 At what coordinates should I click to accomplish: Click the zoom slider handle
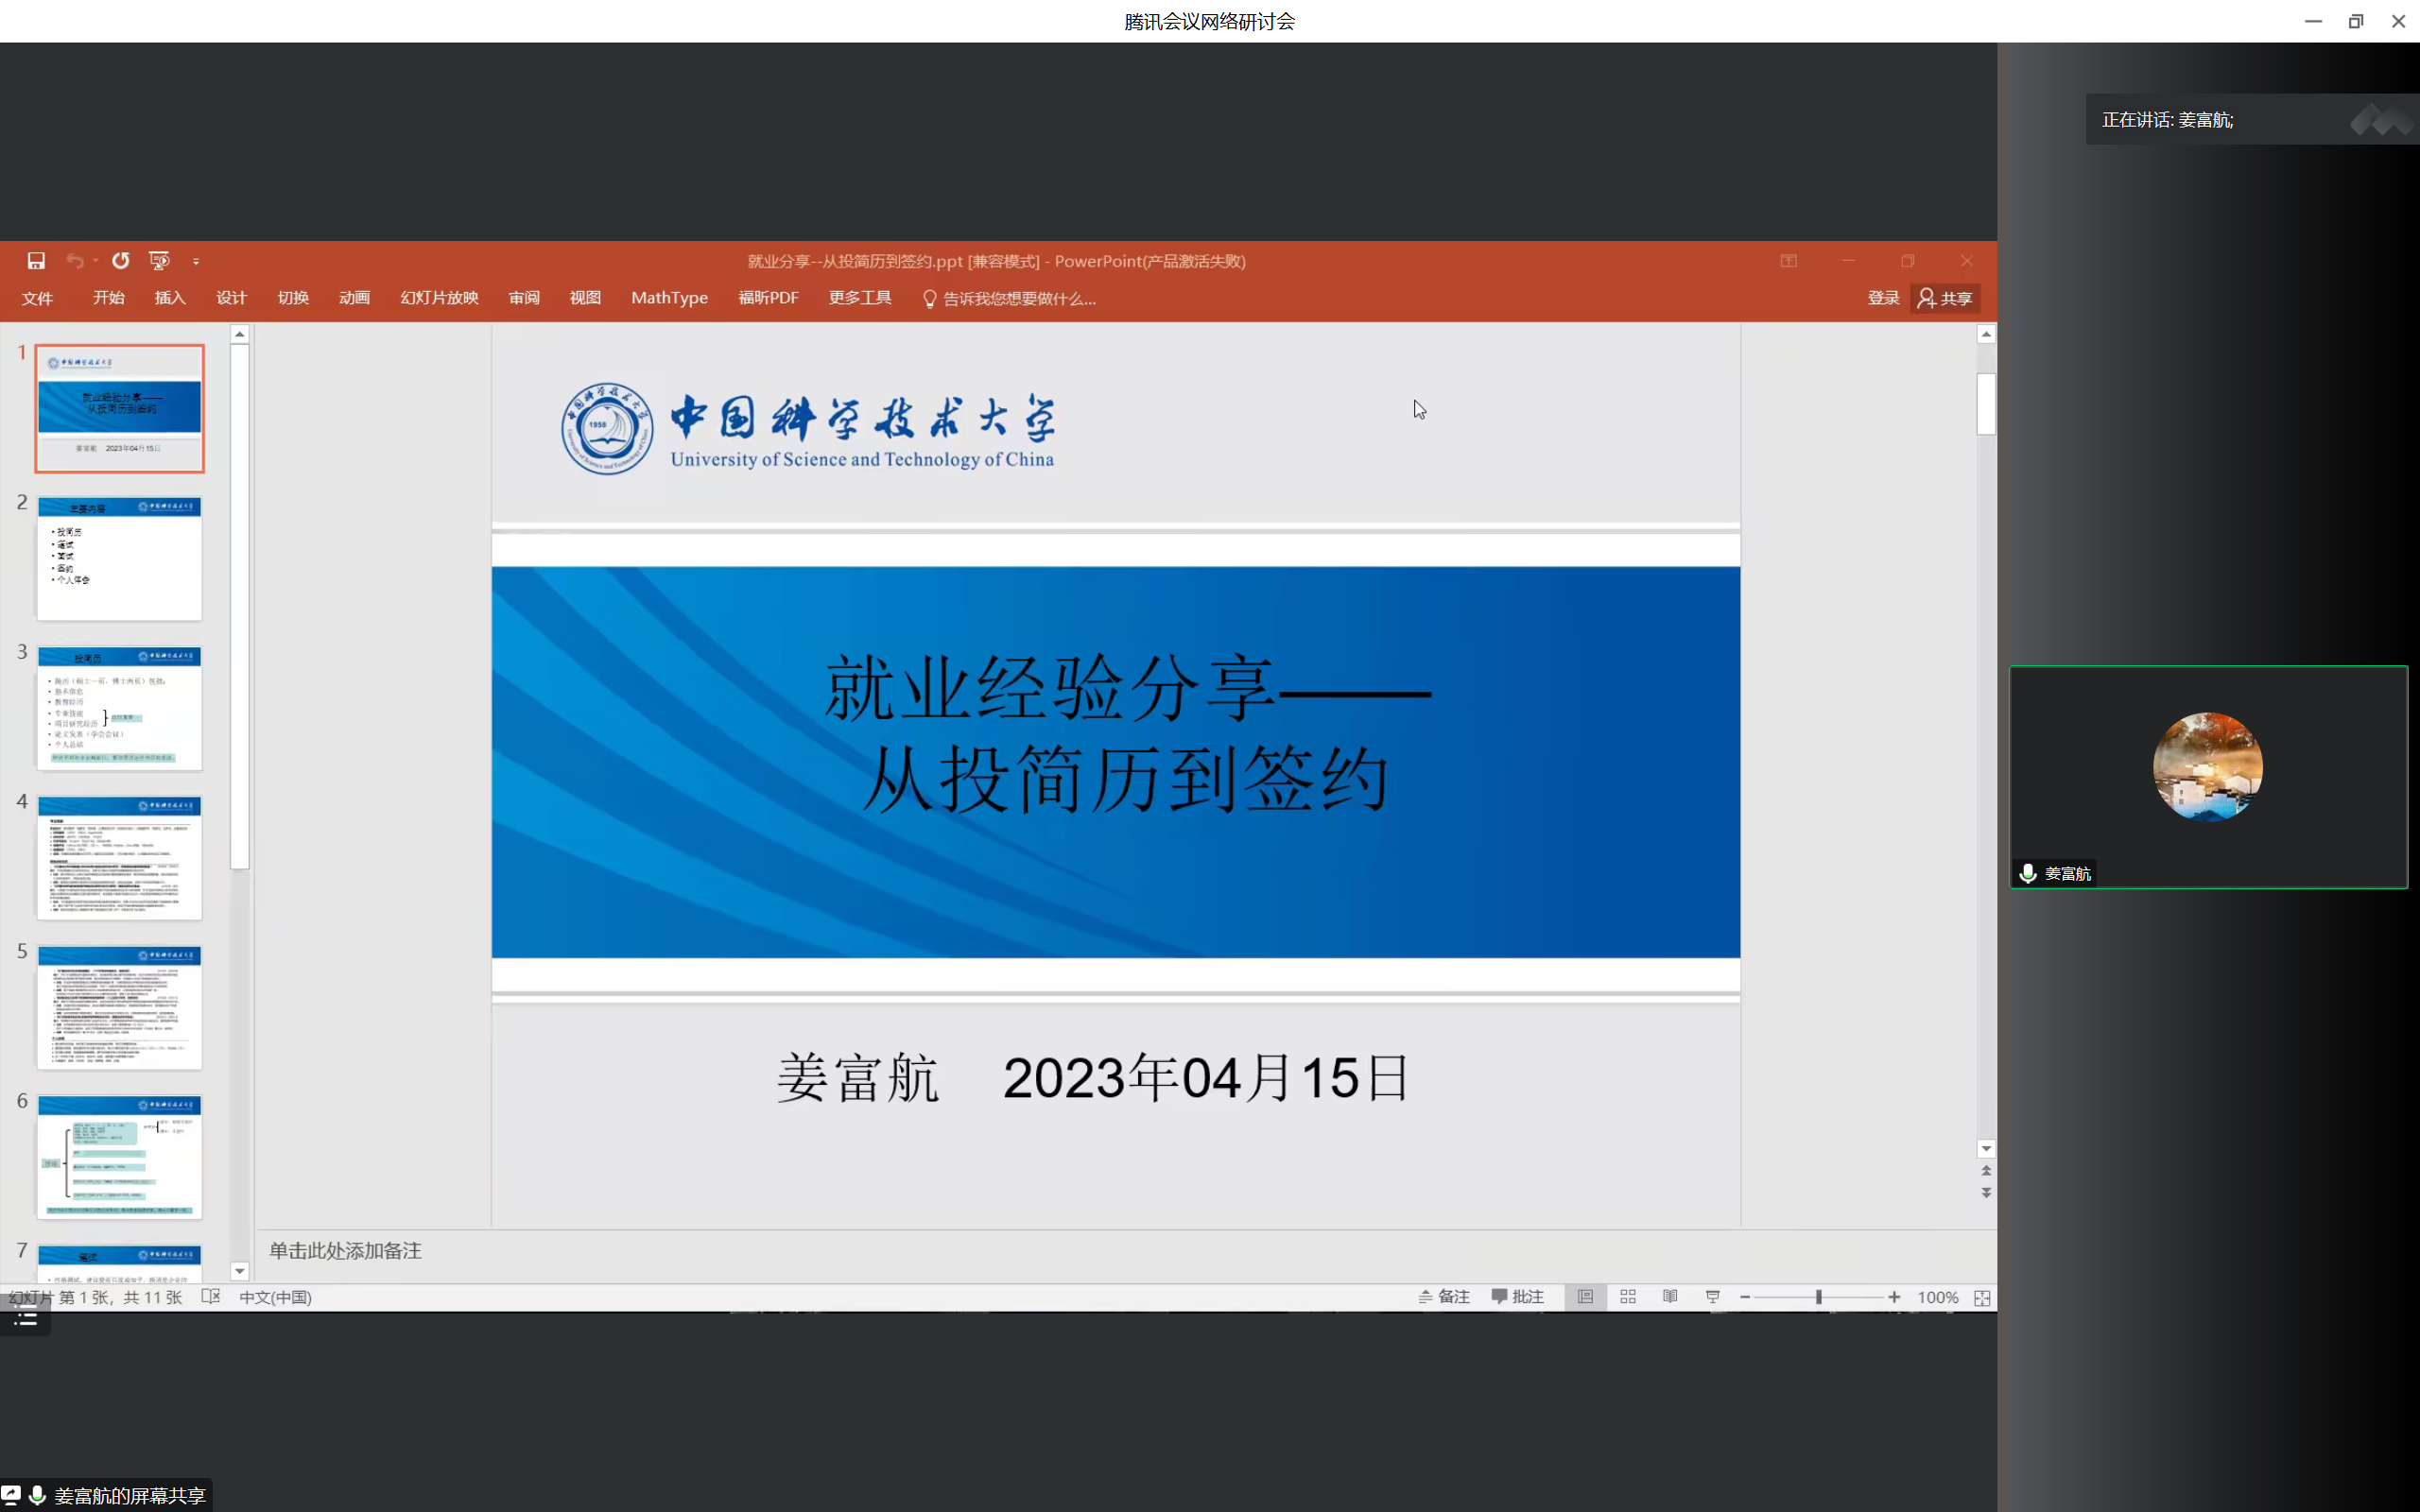(x=1818, y=1297)
